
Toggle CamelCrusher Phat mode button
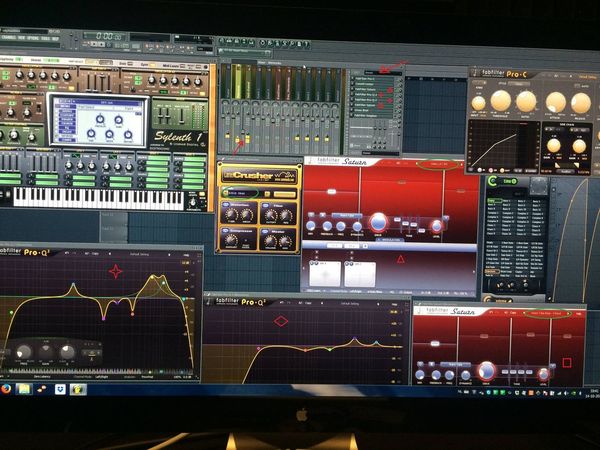tap(245, 241)
